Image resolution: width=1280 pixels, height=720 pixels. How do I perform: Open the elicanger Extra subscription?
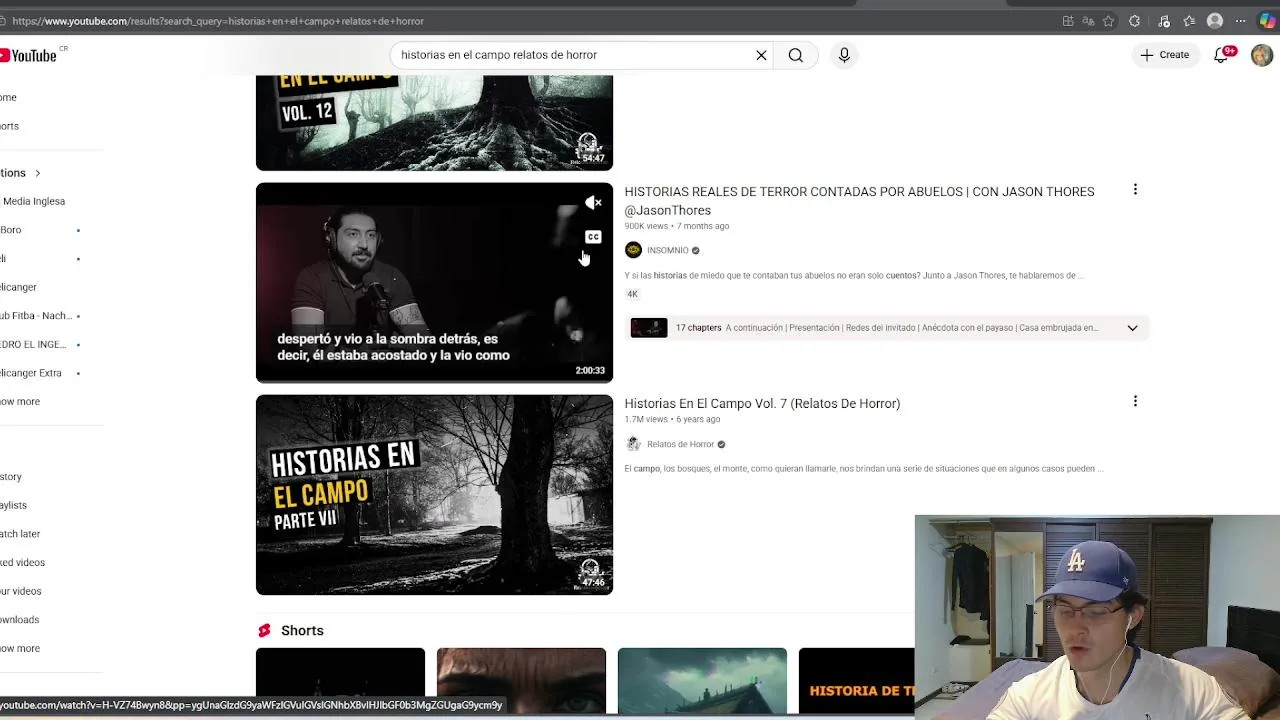click(31, 373)
